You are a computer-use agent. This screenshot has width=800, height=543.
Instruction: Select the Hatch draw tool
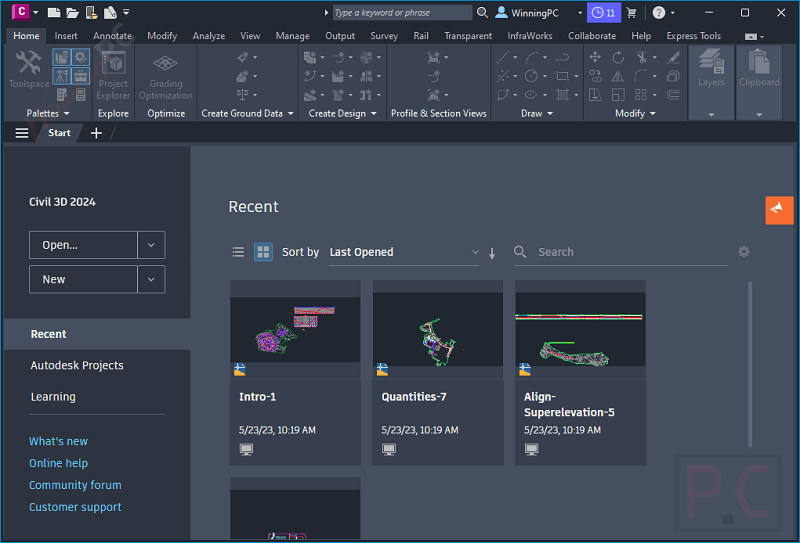[x=562, y=95]
